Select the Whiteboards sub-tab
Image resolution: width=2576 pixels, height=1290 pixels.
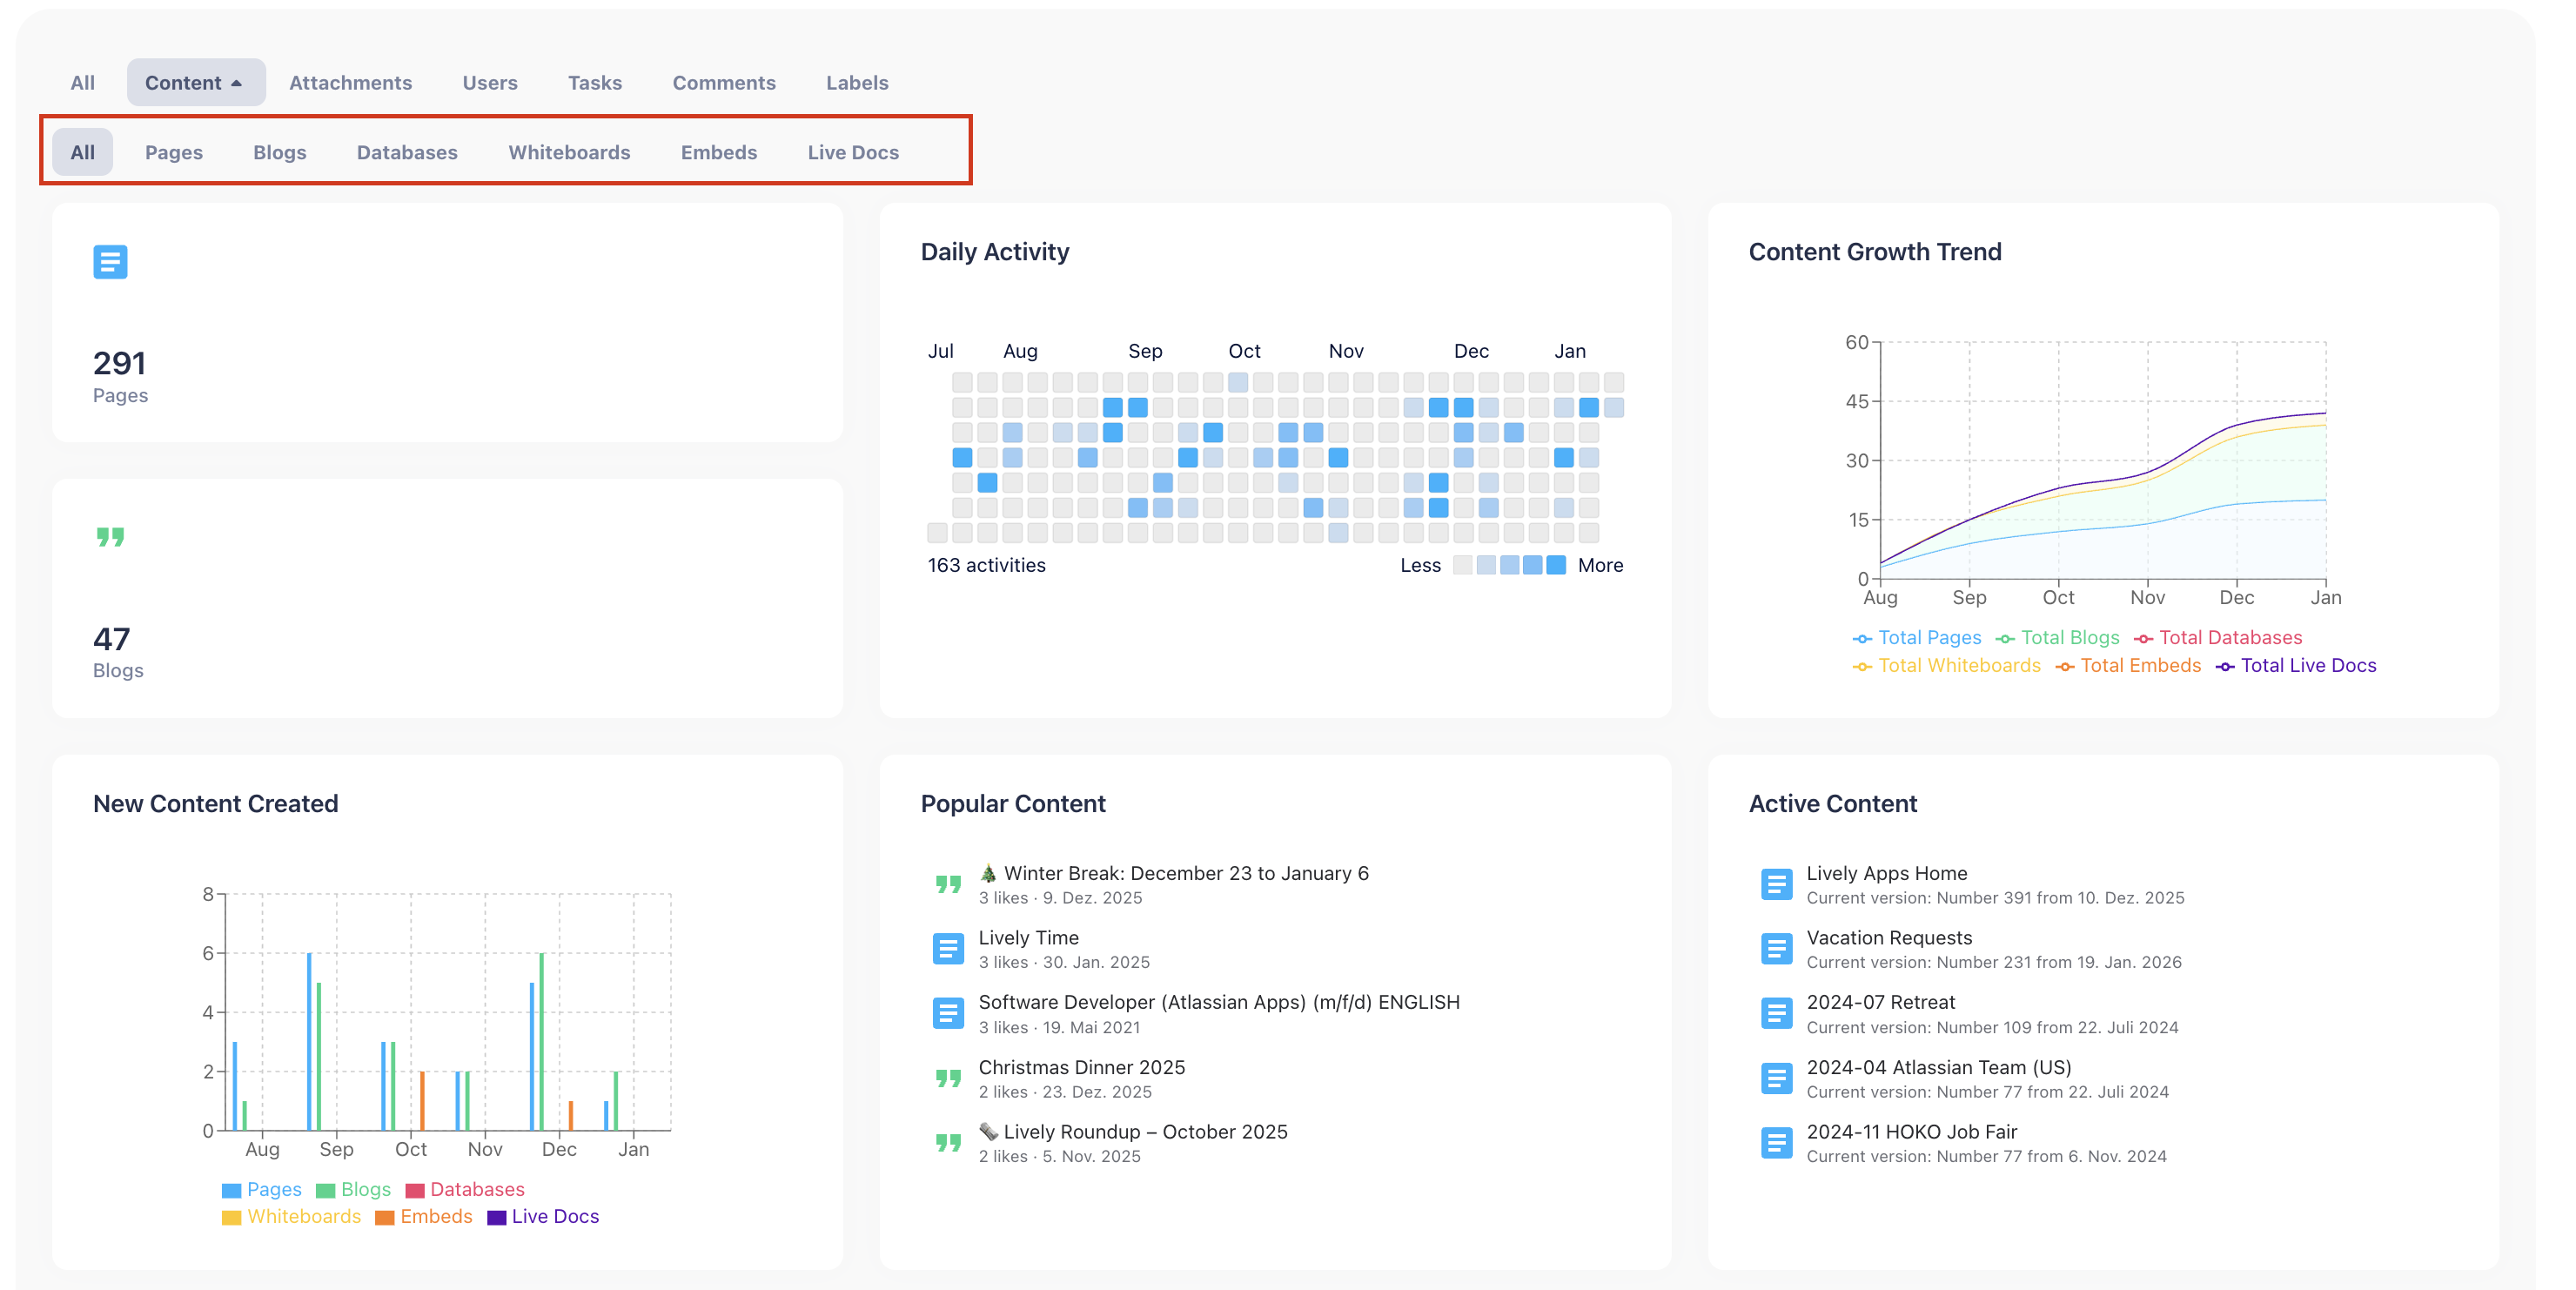tap(569, 152)
